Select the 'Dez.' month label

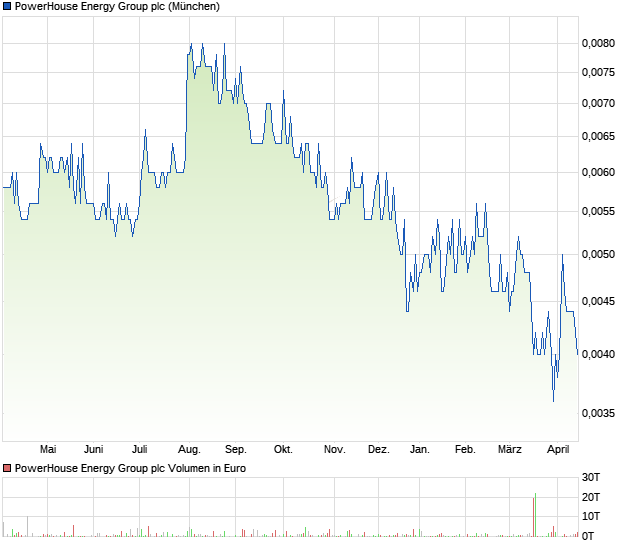[379, 450]
